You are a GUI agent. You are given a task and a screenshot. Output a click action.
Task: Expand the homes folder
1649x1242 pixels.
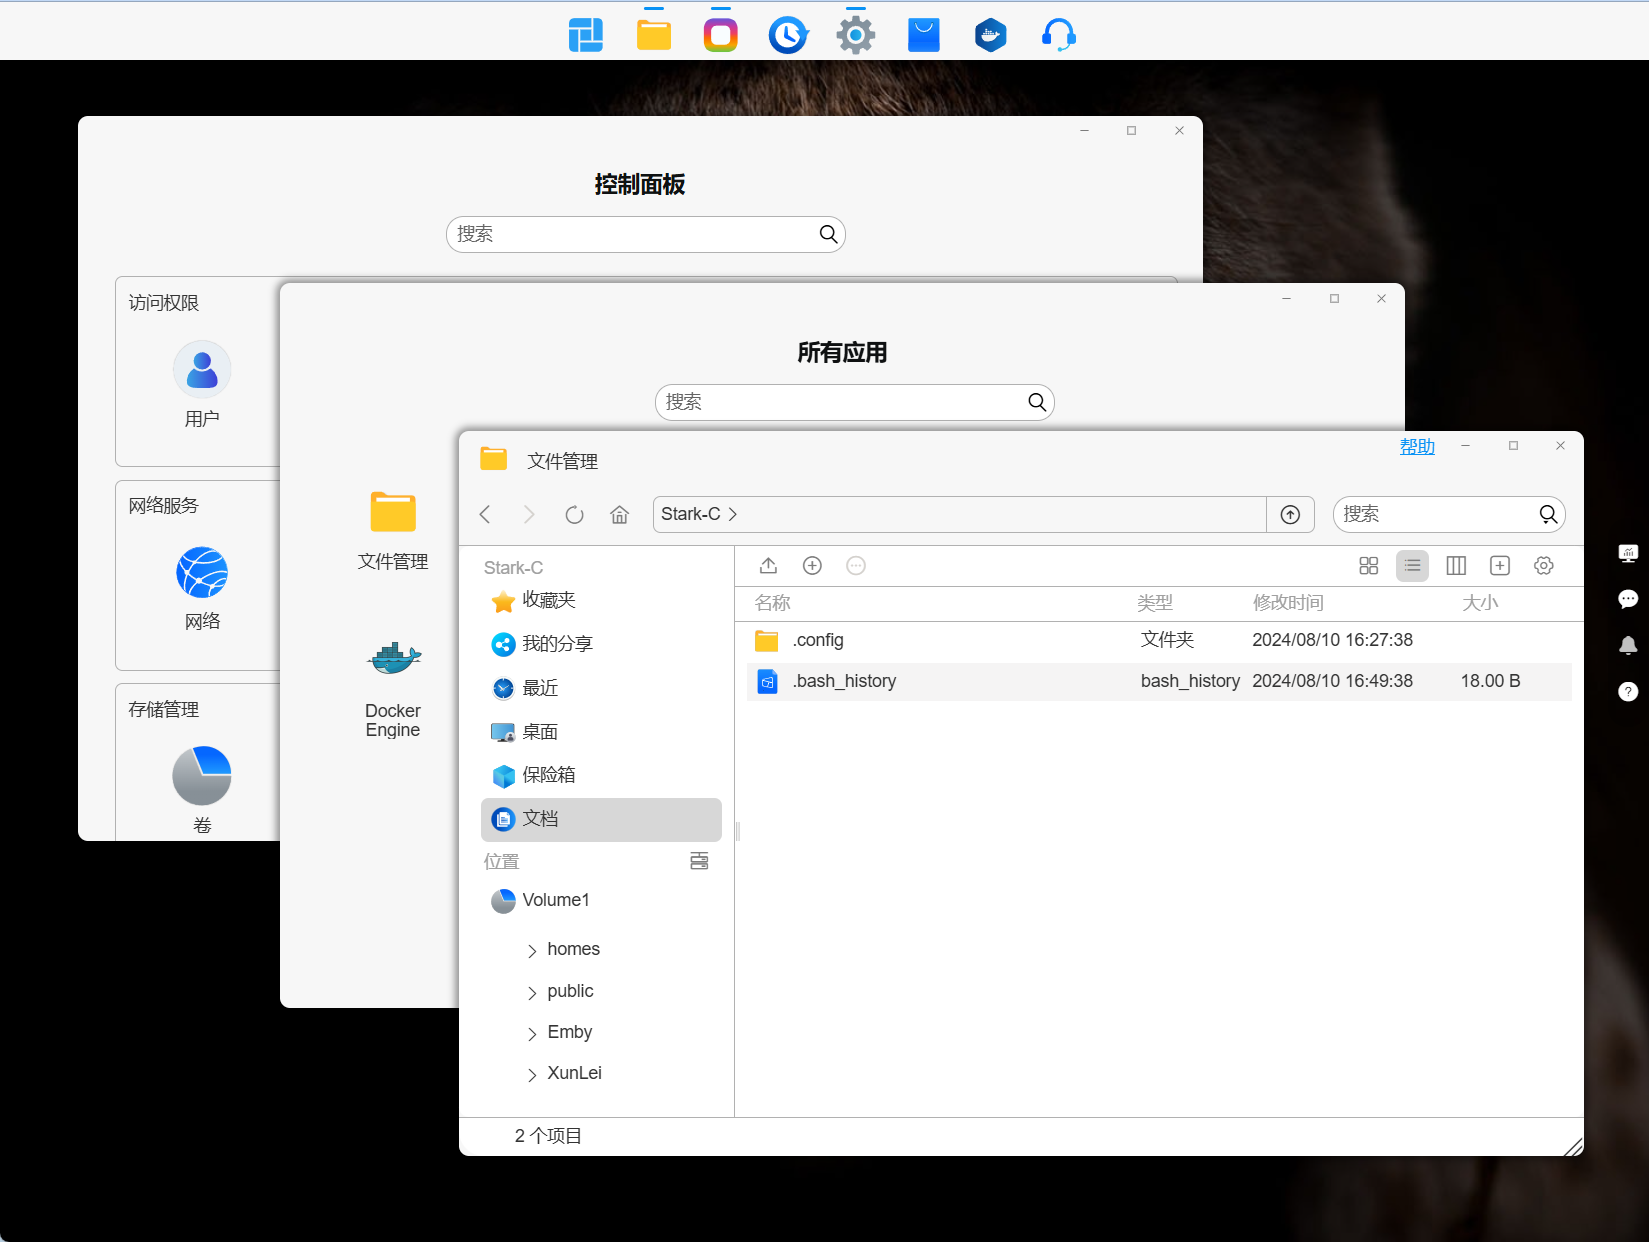tap(531, 951)
